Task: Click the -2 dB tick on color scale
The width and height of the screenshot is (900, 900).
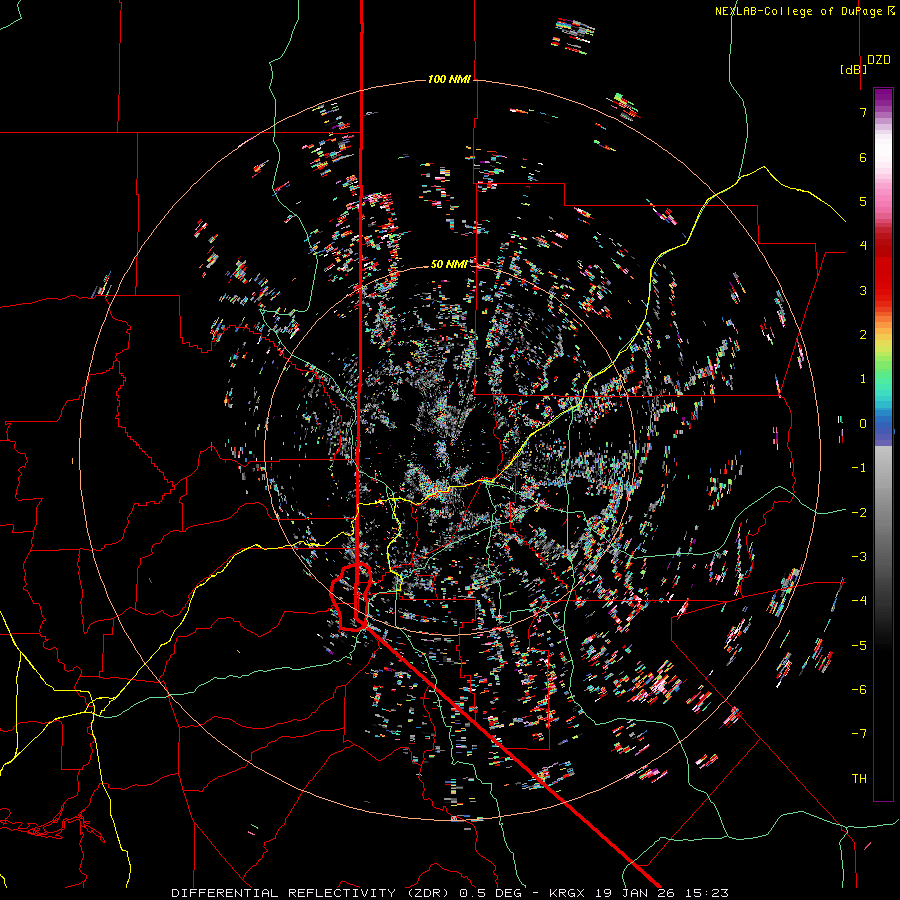Action: (x=859, y=512)
